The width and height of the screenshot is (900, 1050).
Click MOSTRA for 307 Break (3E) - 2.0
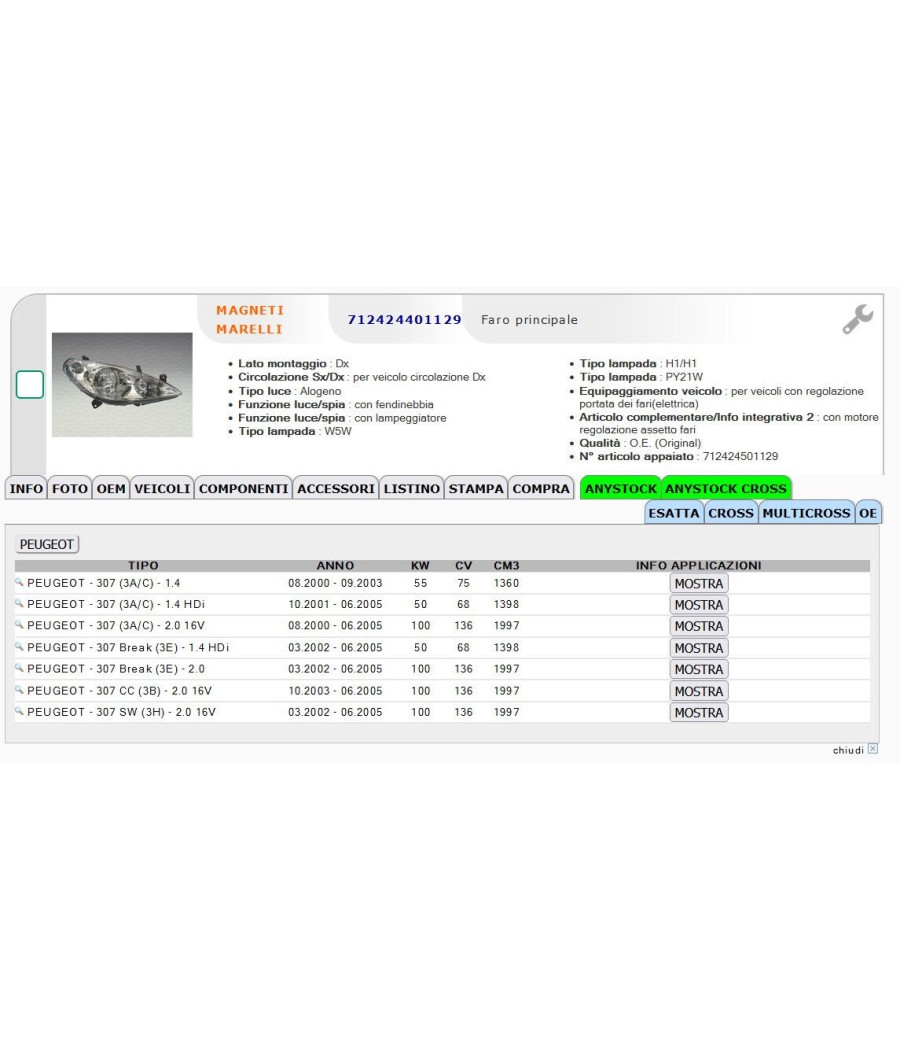tap(699, 670)
